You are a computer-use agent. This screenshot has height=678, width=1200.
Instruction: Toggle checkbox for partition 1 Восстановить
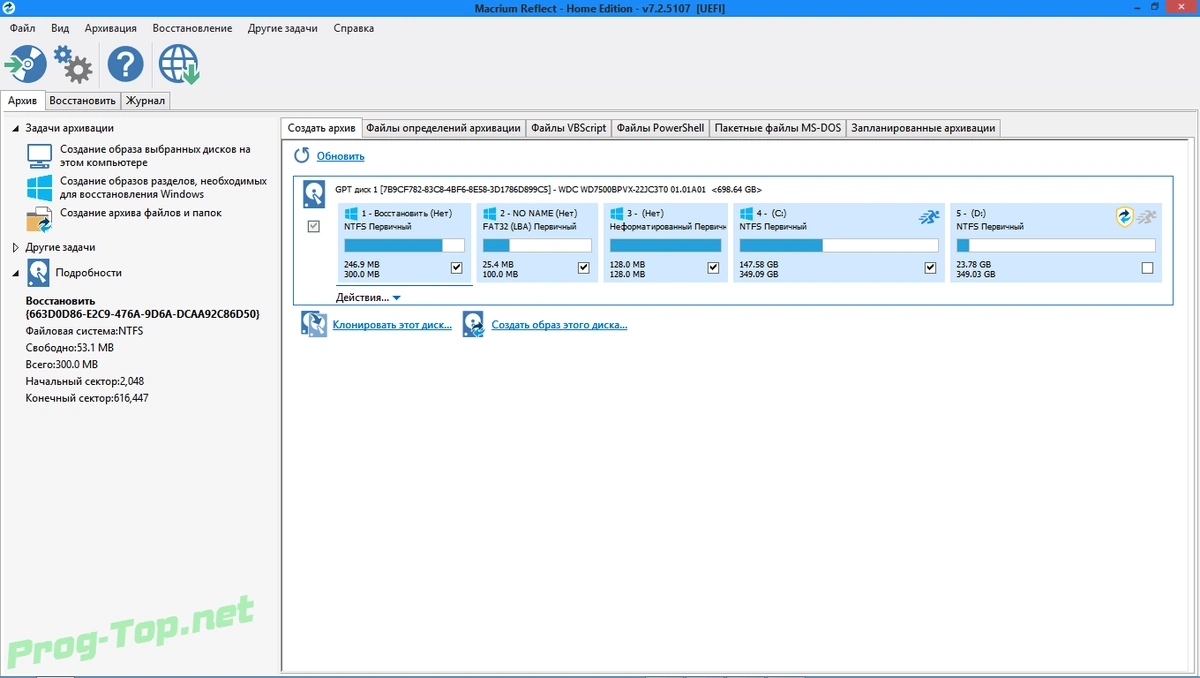point(457,268)
